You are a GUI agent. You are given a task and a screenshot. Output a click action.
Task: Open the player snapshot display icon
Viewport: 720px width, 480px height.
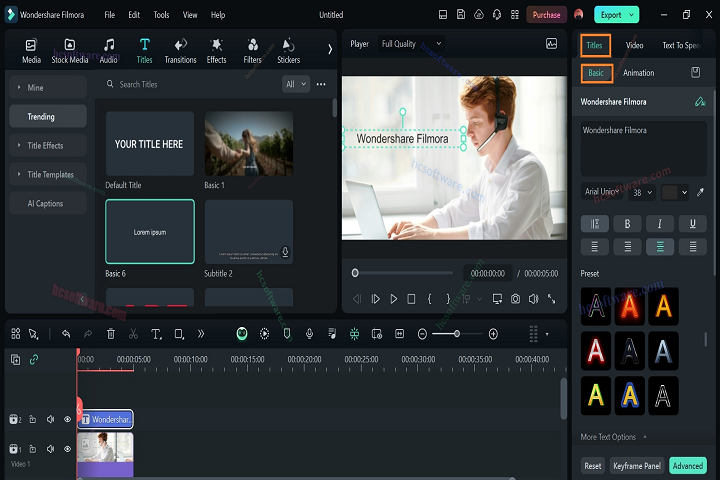point(551,44)
